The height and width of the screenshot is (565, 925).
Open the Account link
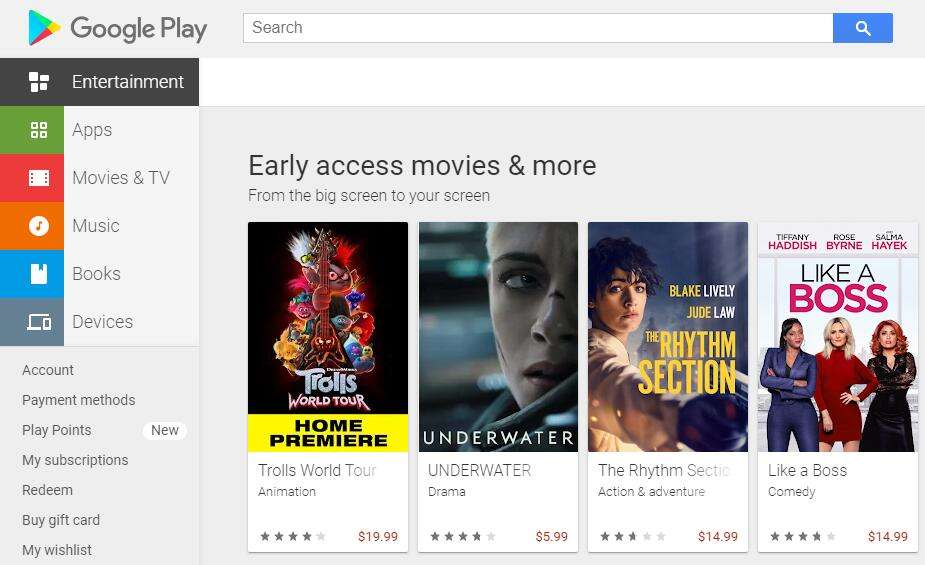tap(48, 370)
